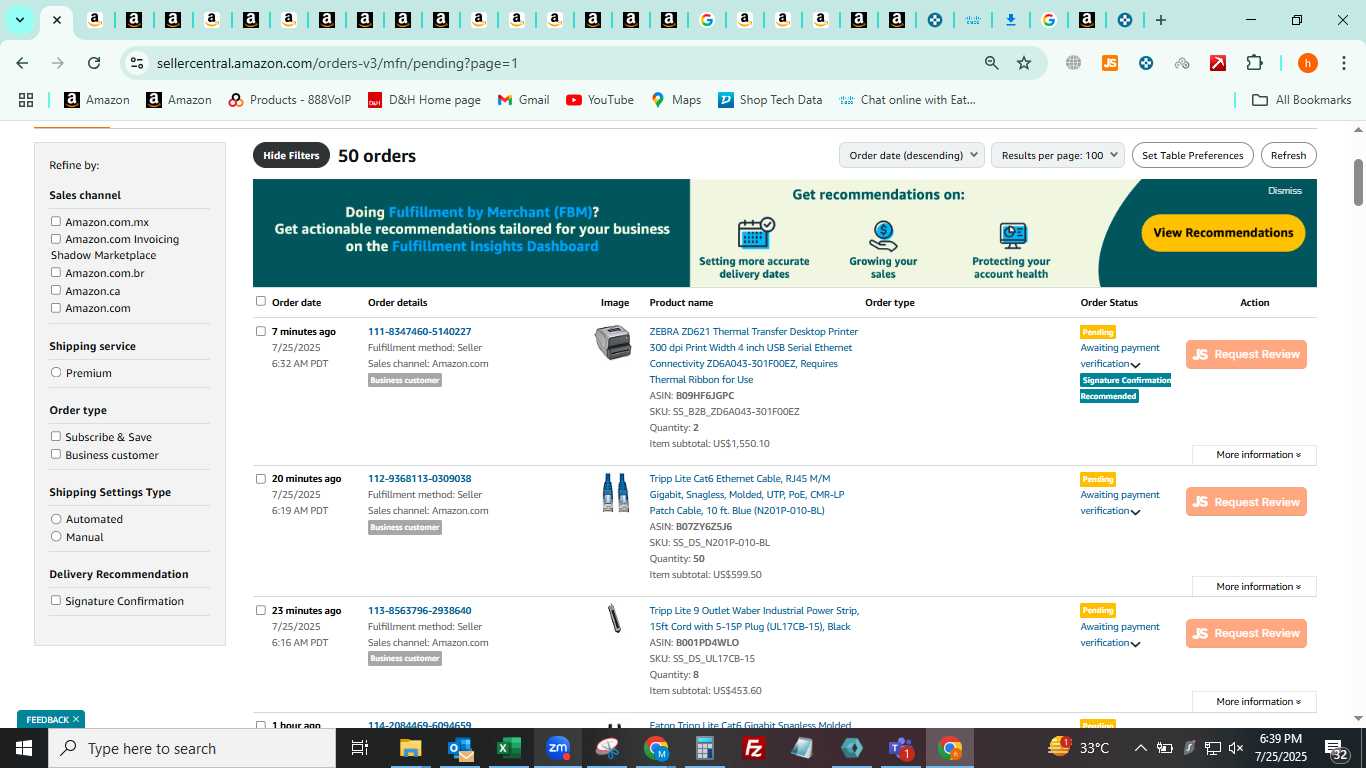Click the orange JS extension icon
The width and height of the screenshot is (1366, 768).
tap(1109, 63)
